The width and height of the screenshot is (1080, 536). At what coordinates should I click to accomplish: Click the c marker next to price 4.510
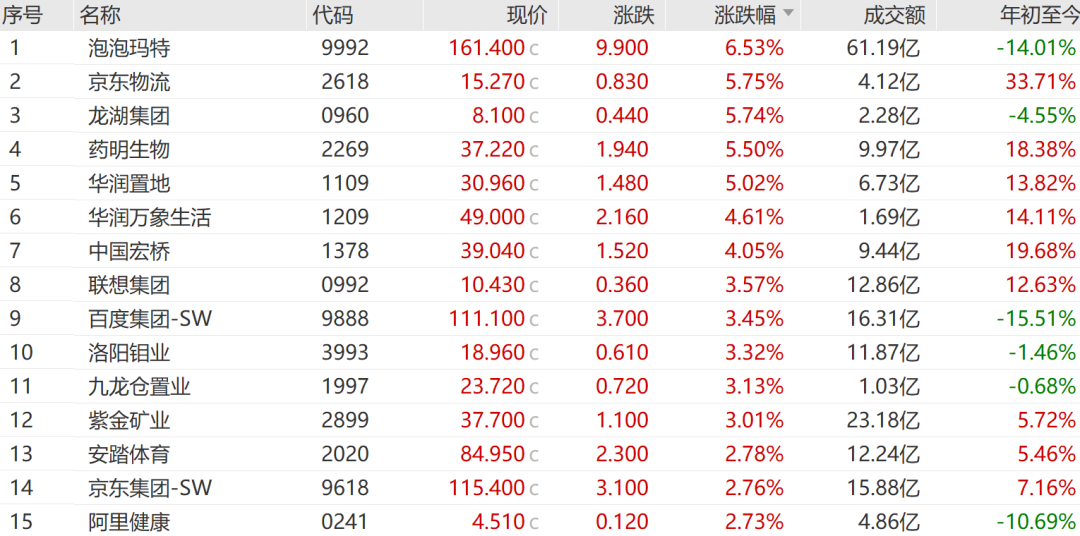tap(534, 523)
